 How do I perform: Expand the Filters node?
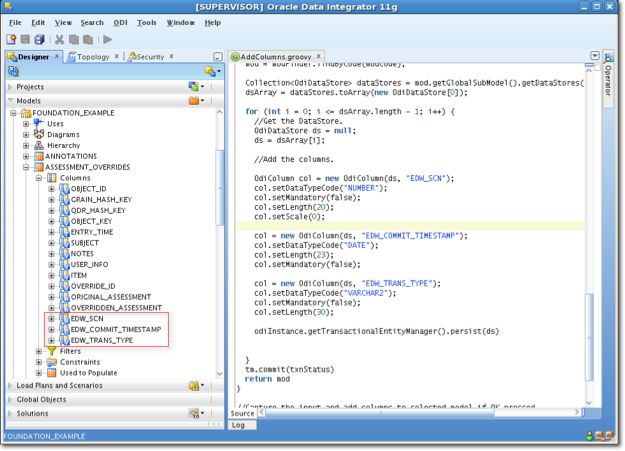coord(39,351)
